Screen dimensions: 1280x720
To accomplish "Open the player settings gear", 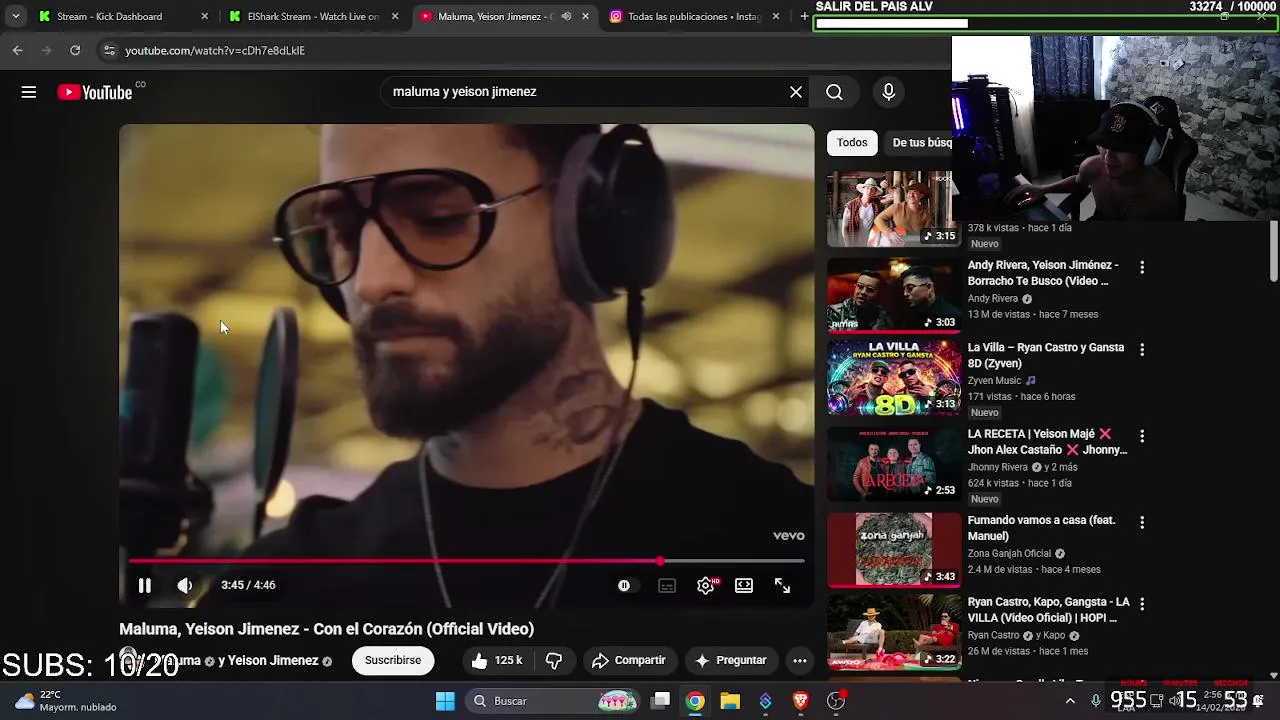I will pos(706,586).
